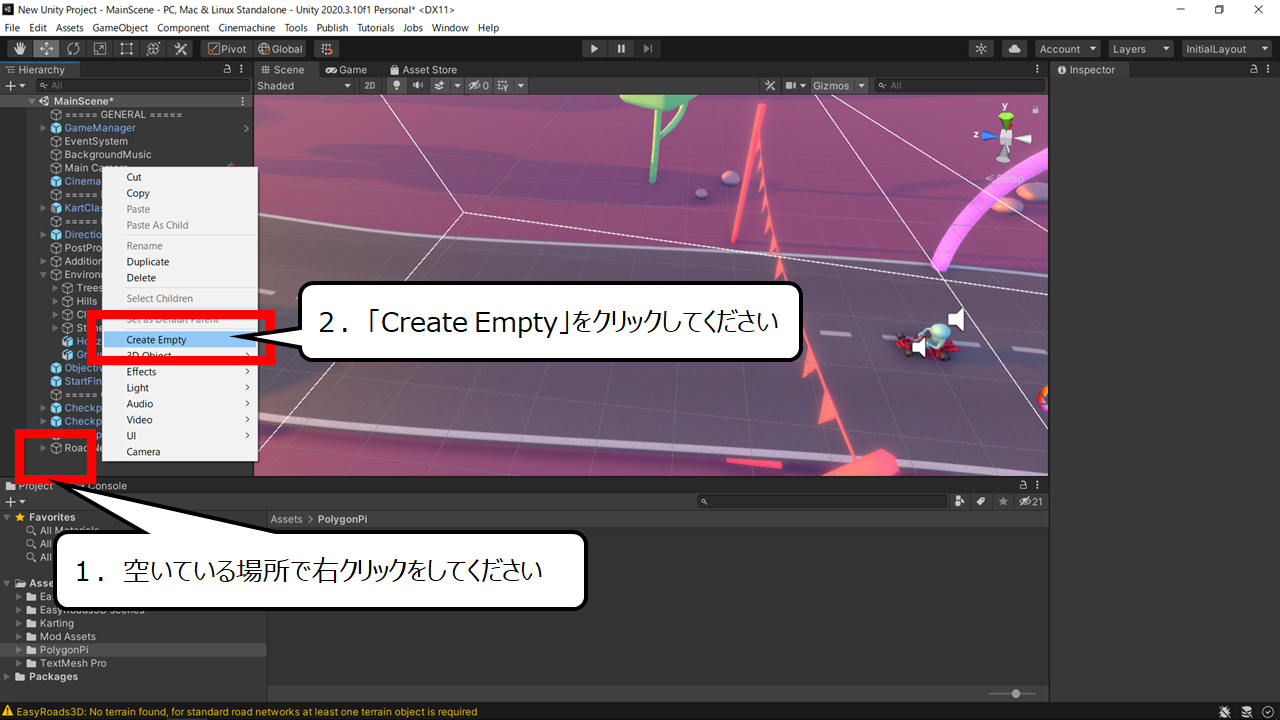Toggle Pivot handle position
This screenshot has width=1280, height=720.
(226, 48)
